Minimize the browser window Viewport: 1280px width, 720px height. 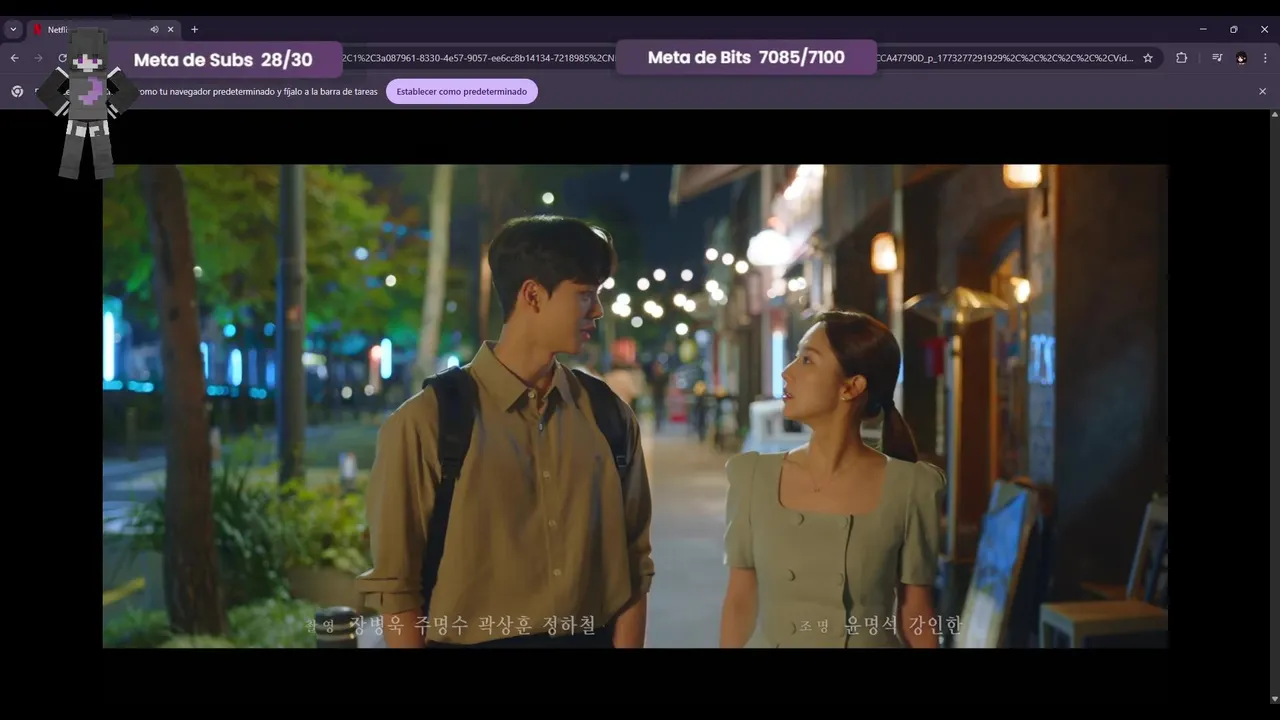[x=1203, y=30]
